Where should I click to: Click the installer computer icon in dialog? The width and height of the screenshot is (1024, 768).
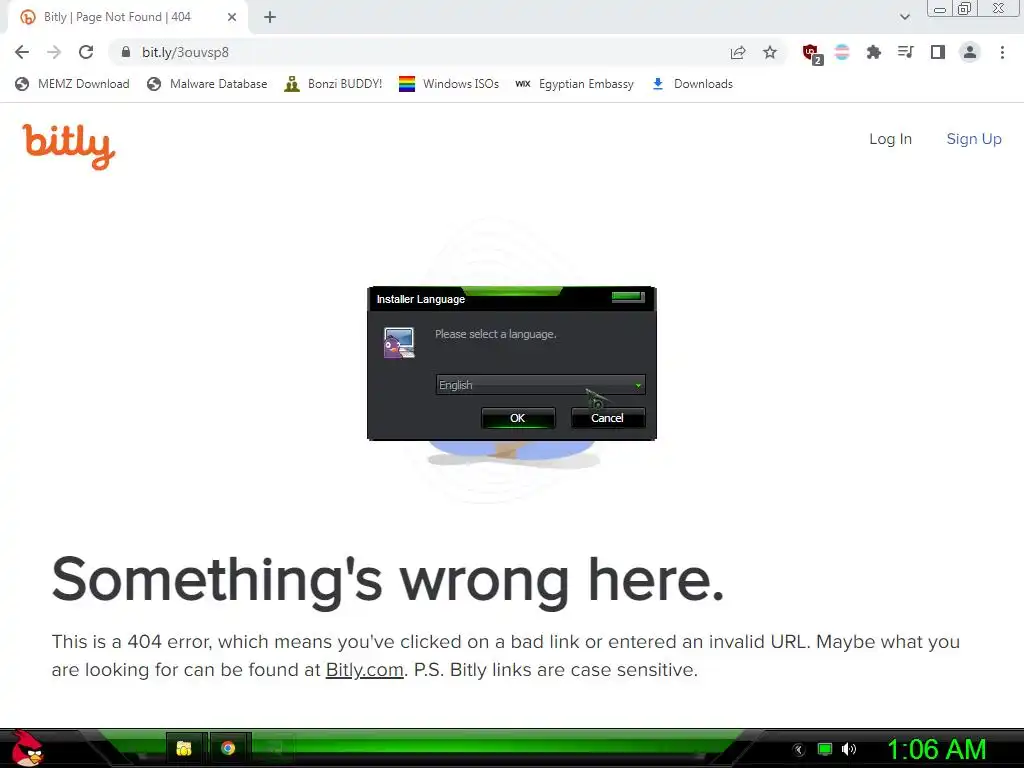[399, 343]
